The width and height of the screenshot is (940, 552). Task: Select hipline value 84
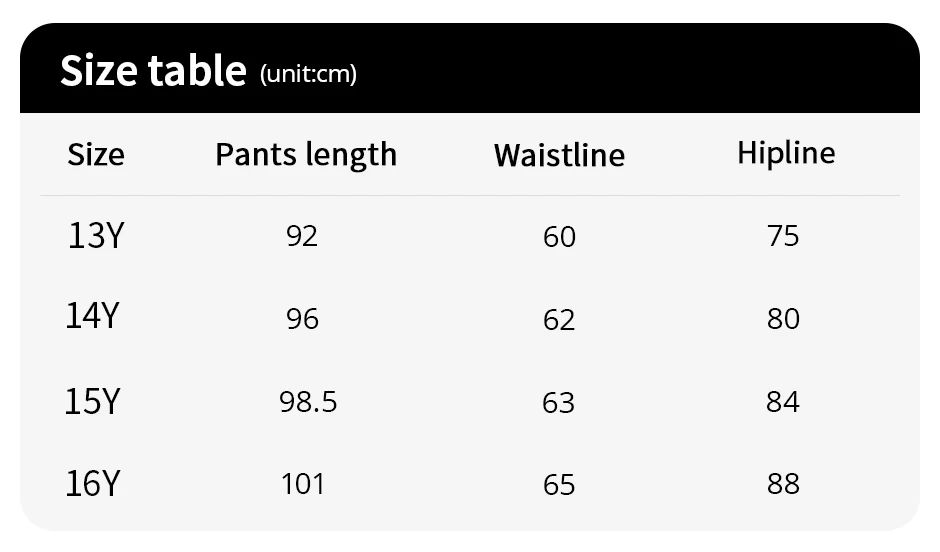[x=783, y=402]
